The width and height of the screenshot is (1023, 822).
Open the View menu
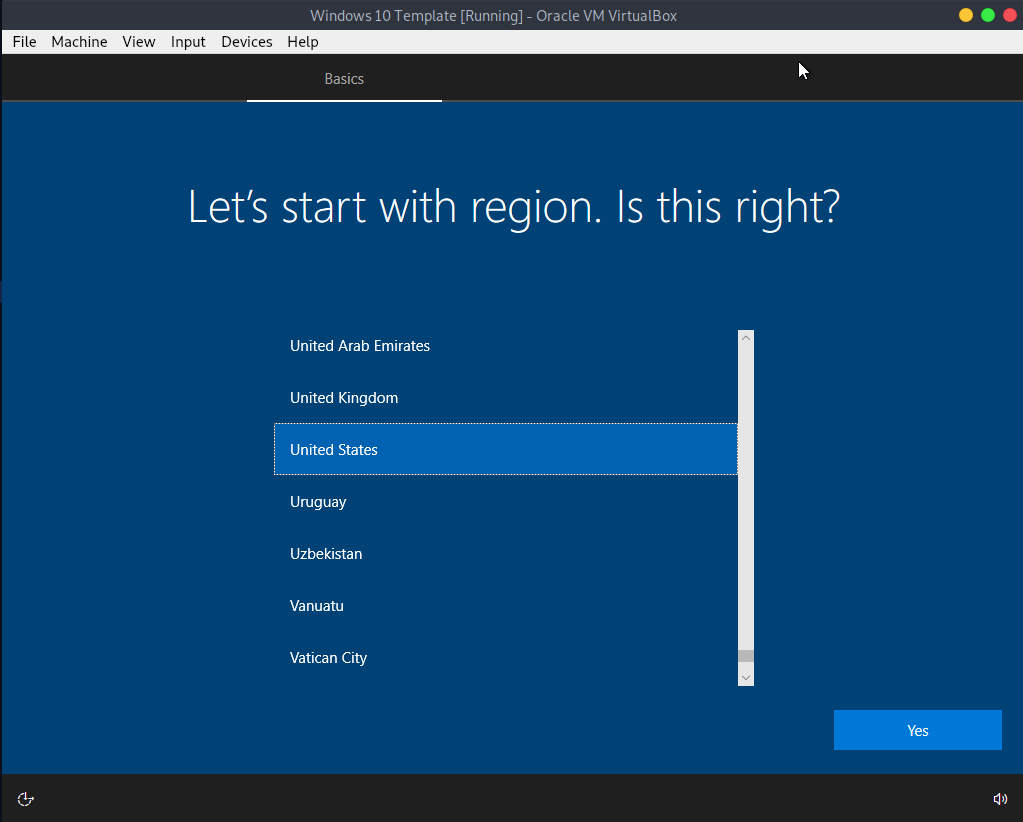pos(138,42)
